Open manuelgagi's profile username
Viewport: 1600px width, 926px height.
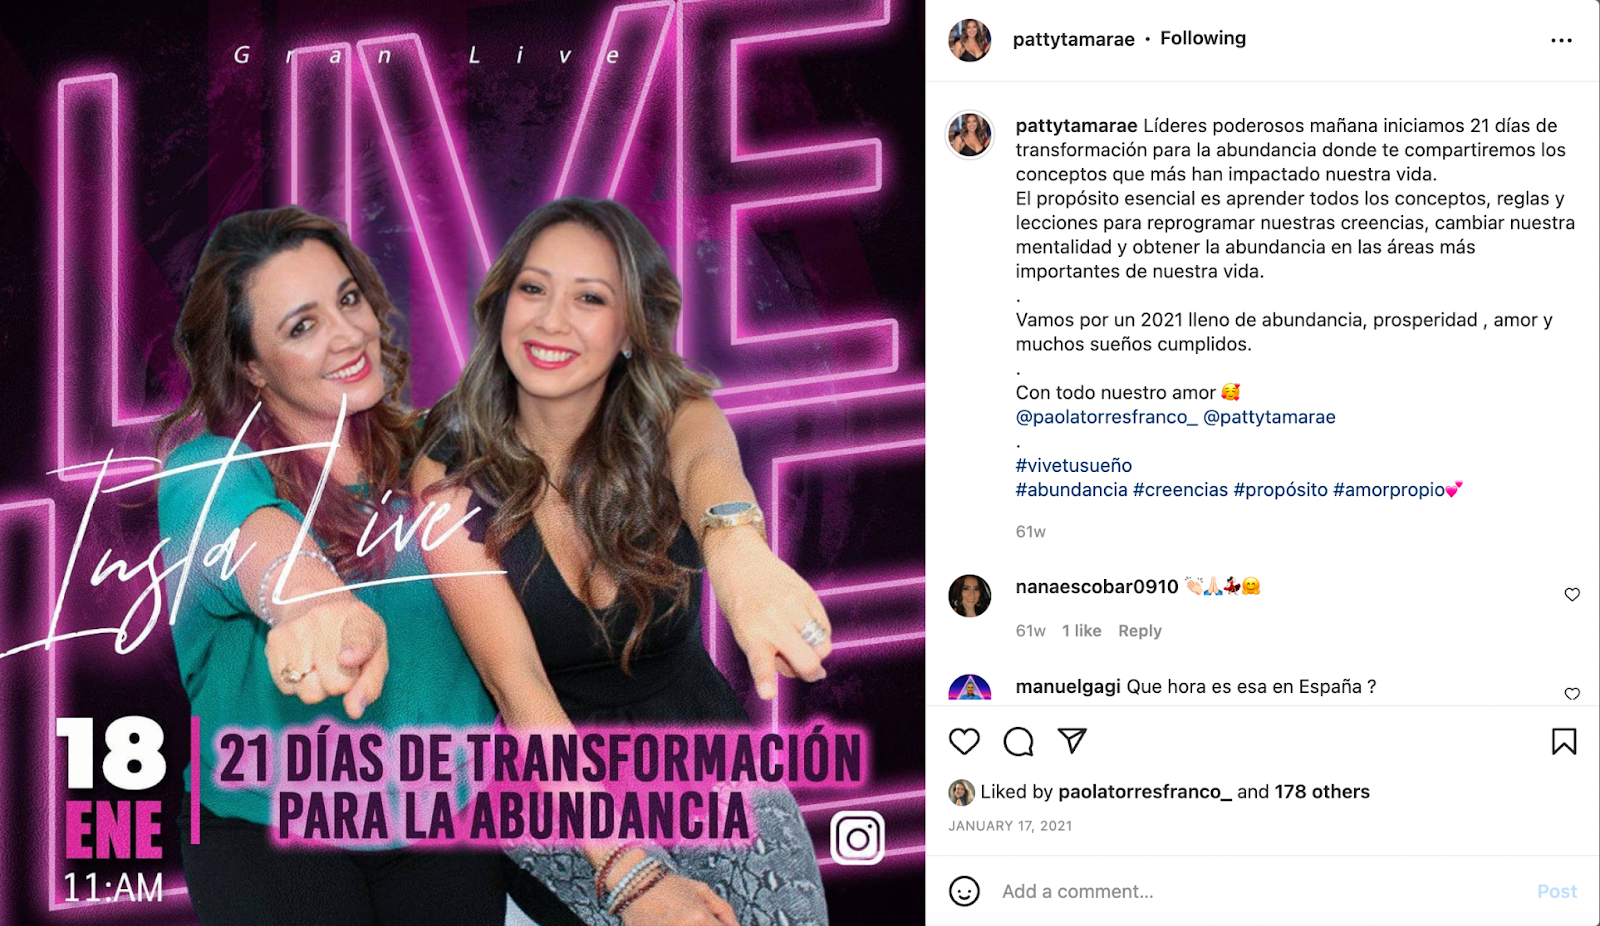1068,686
